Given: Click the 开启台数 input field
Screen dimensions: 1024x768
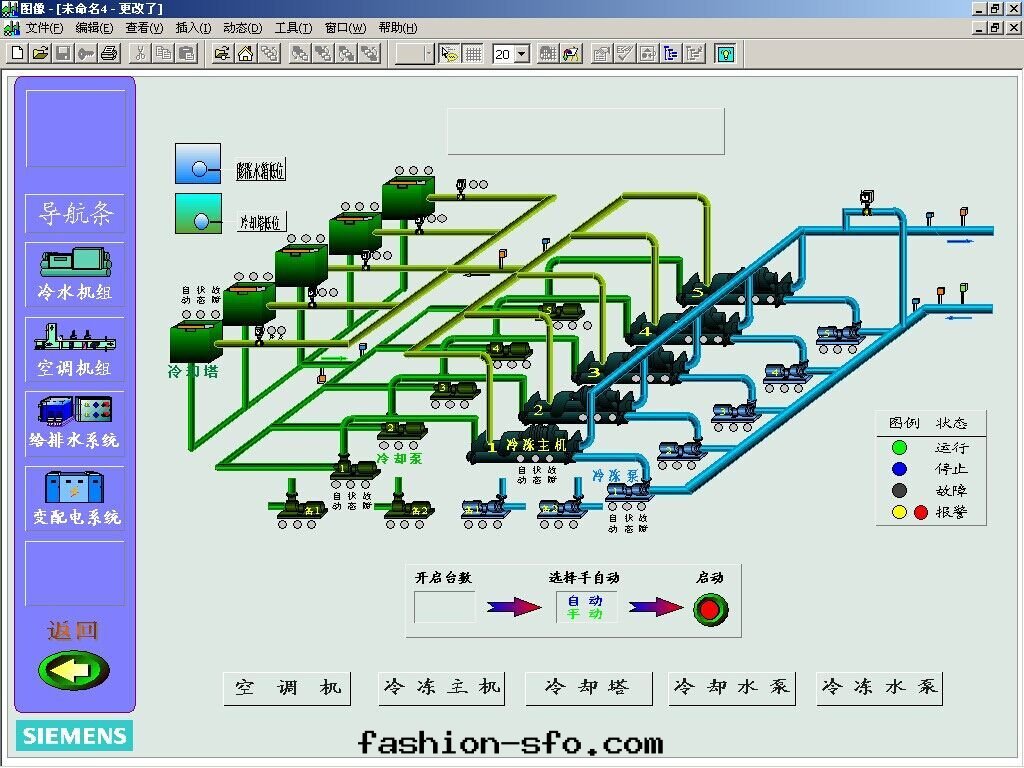Looking at the screenshot, I should coord(444,607).
